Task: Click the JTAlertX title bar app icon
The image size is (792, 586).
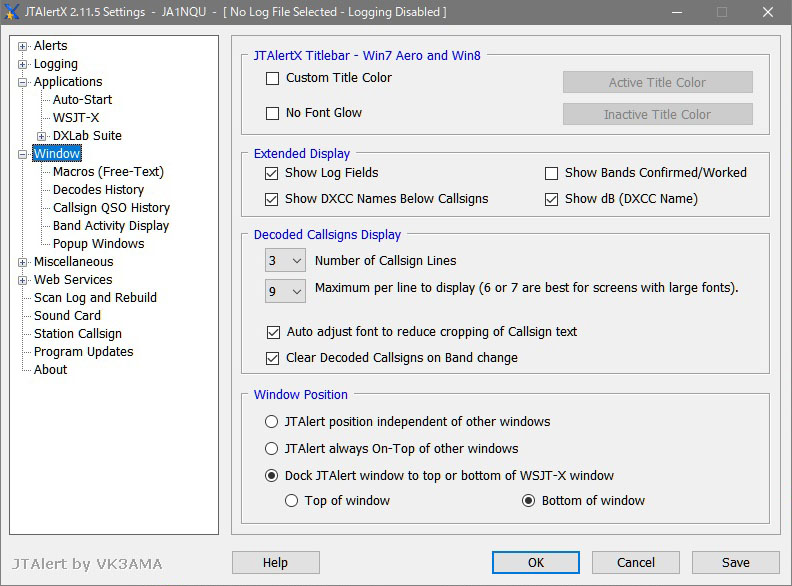Action: point(11,12)
